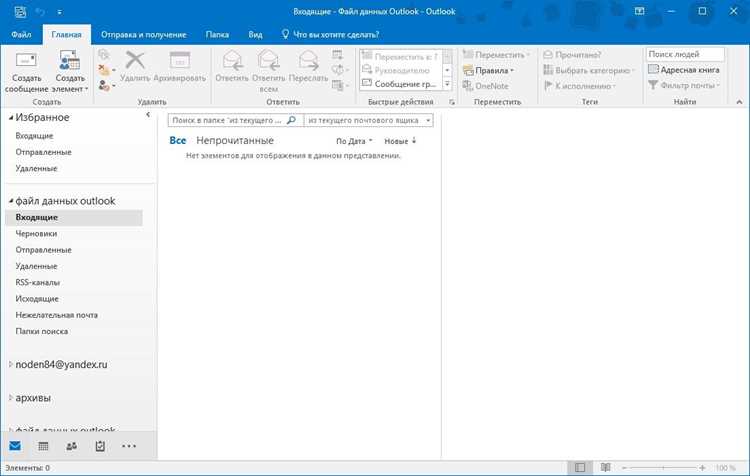Switch to Normal view in status bar
The width and height of the screenshot is (750, 476).
point(580,467)
